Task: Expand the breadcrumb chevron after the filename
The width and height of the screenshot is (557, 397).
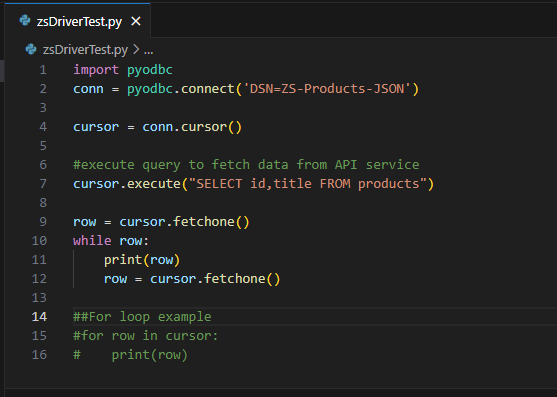Action: coord(136,50)
